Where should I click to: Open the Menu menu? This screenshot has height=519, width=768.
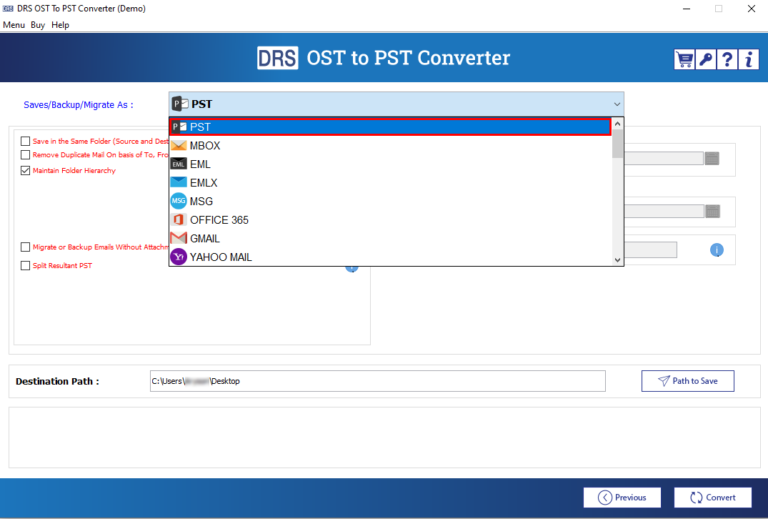point(14,25)
